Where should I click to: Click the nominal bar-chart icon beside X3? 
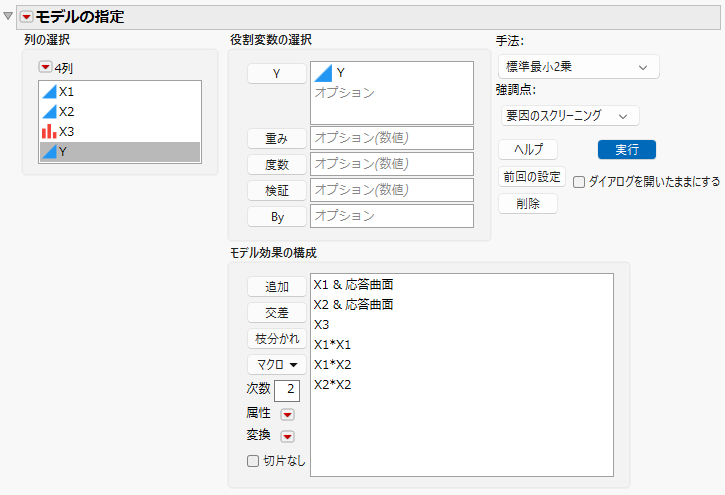[x=49, y=131]
